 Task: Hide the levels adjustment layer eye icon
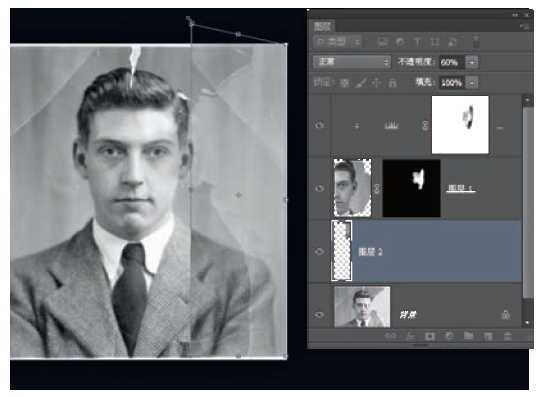tap(319, 125)
